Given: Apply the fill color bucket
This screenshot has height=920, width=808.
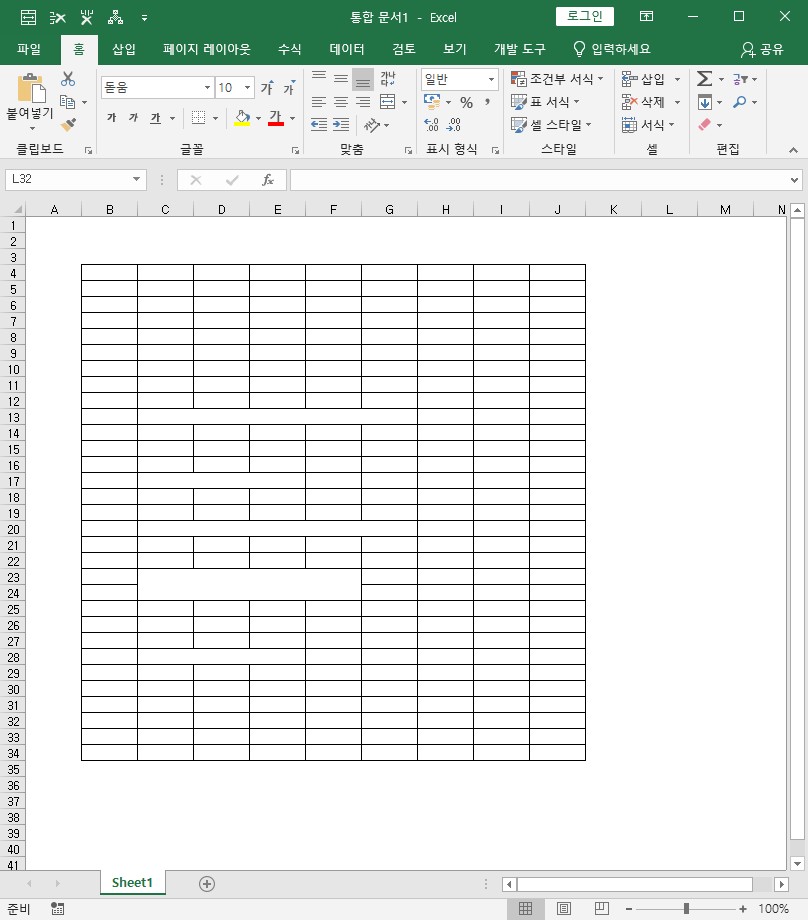Looking at the screenshot, I should (x=242, y=118).
